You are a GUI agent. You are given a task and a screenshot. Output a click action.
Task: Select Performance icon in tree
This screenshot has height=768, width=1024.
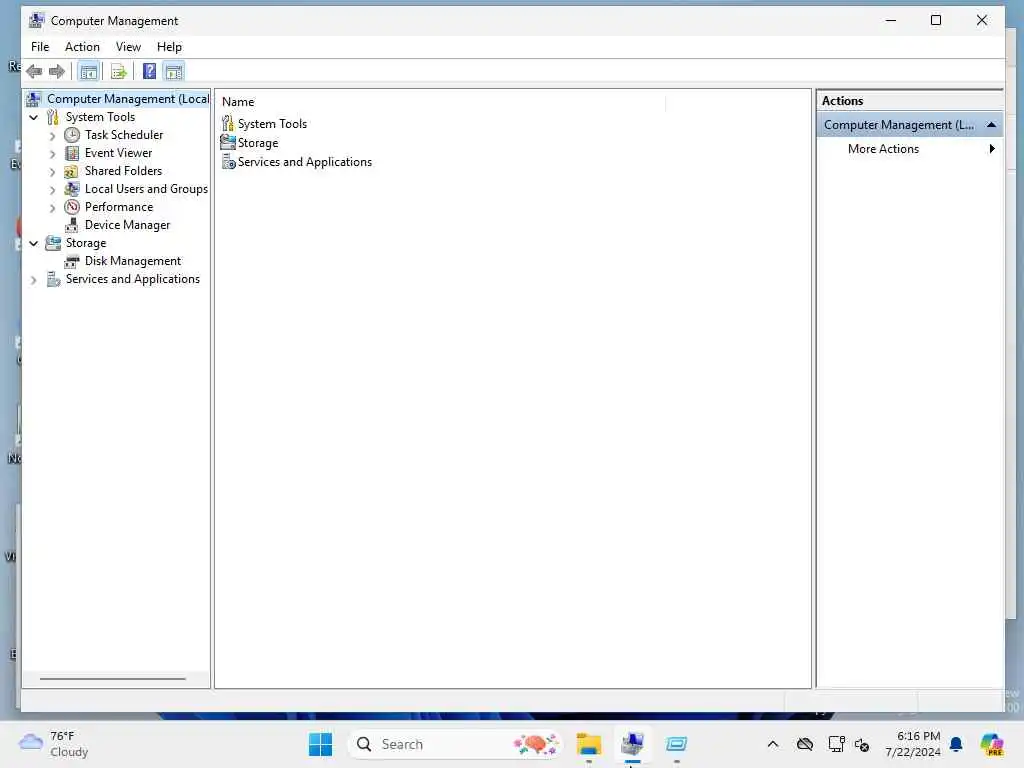point(72,207)
